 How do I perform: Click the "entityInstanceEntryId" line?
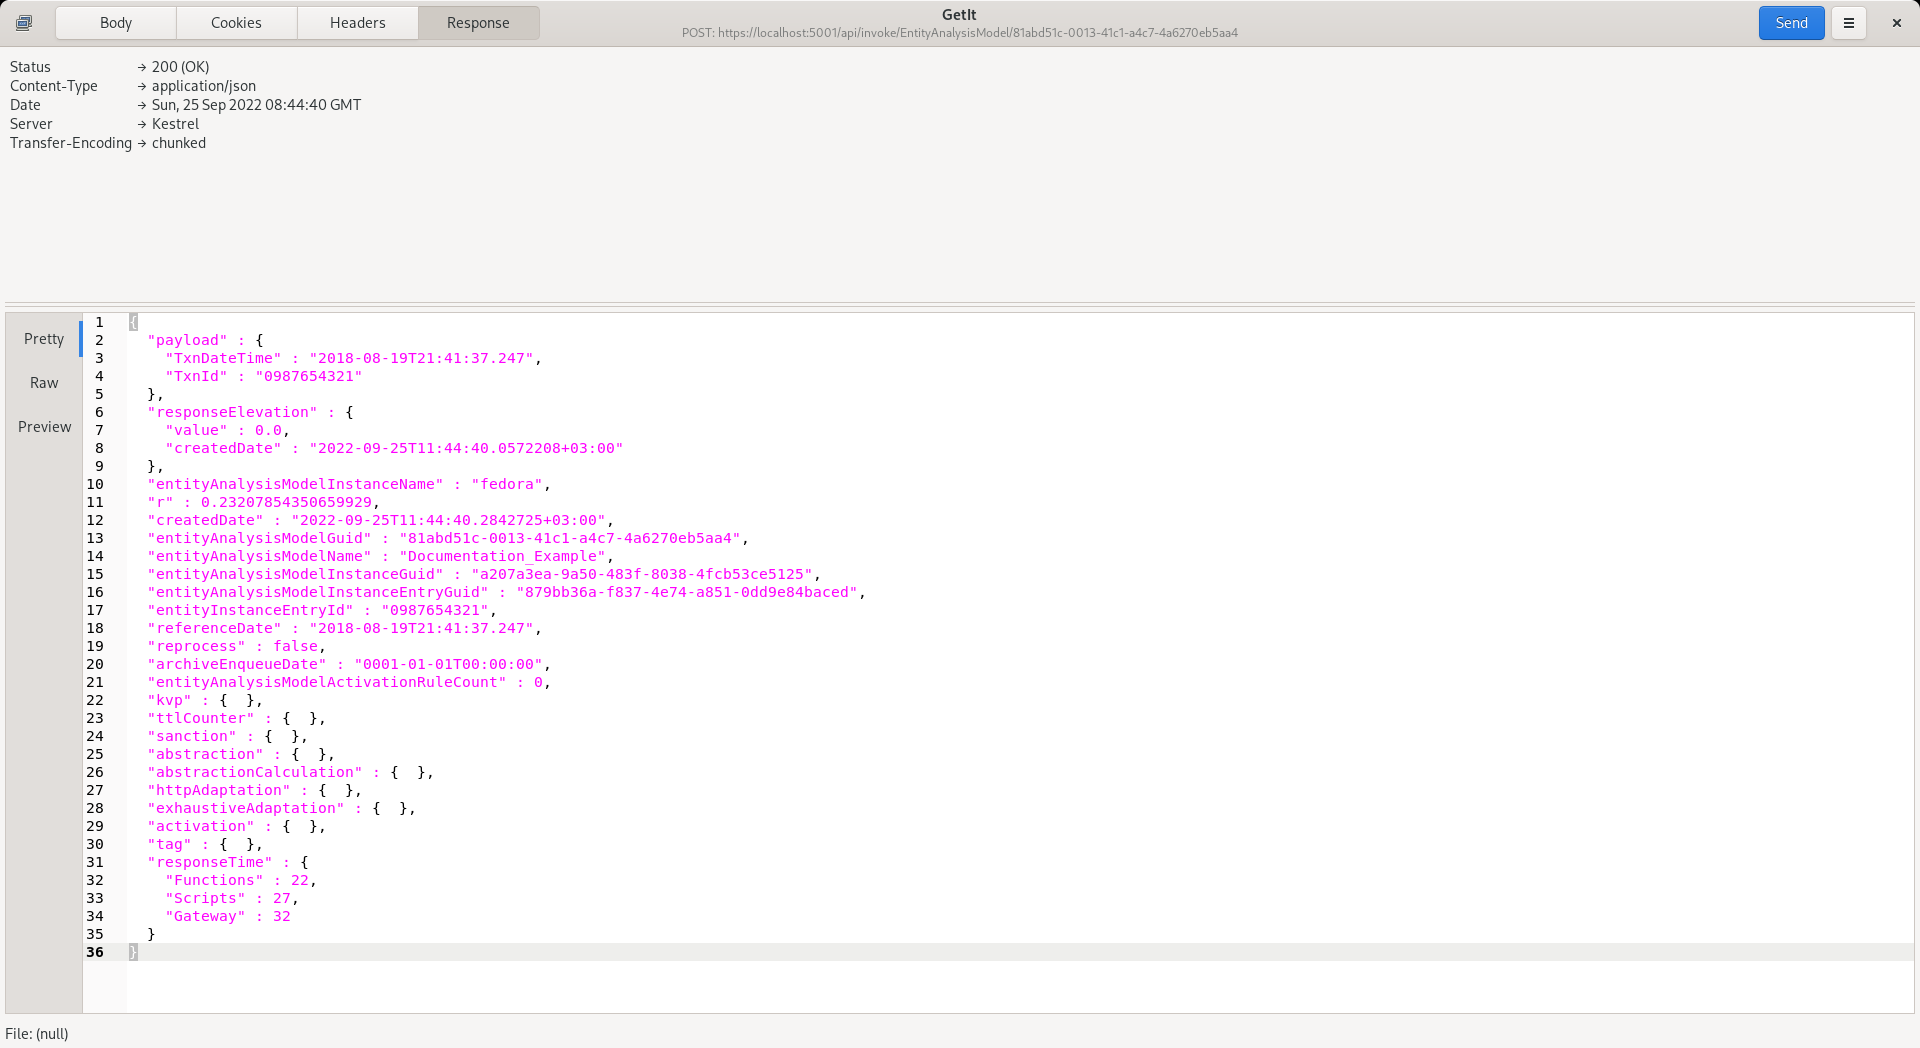coord(322,610)
